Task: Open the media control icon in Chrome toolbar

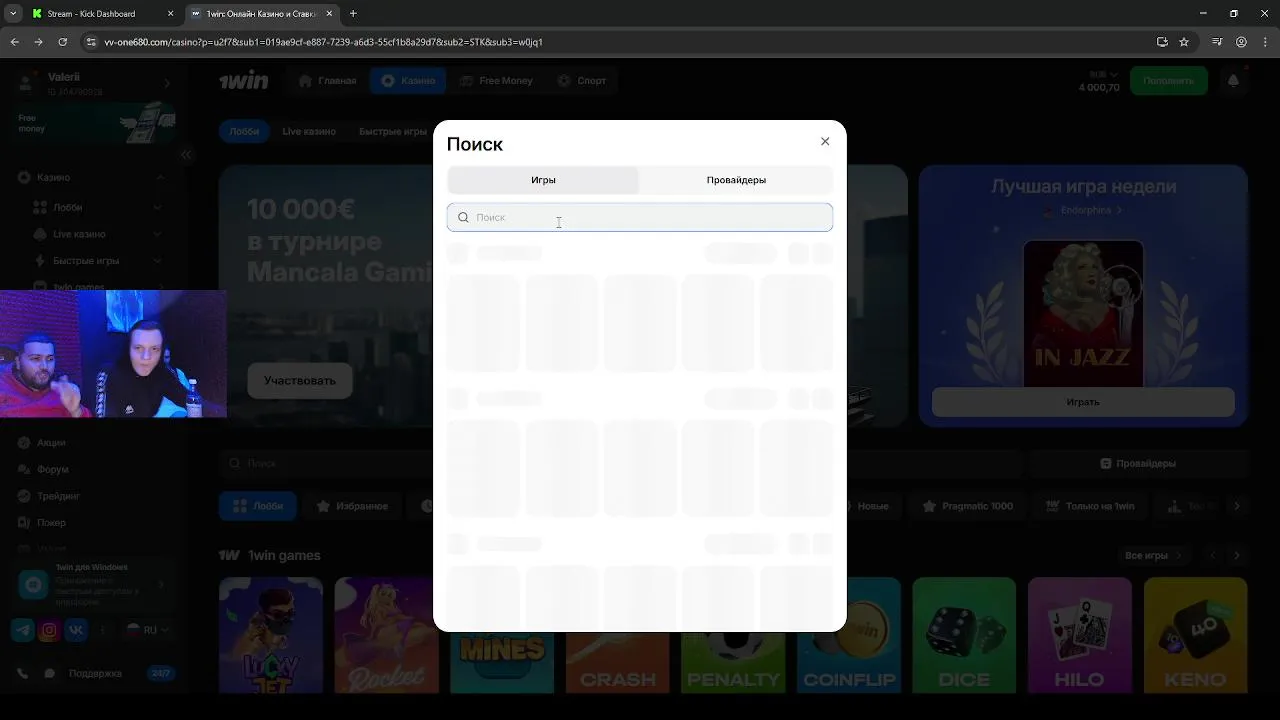Action: (1217, 42)
